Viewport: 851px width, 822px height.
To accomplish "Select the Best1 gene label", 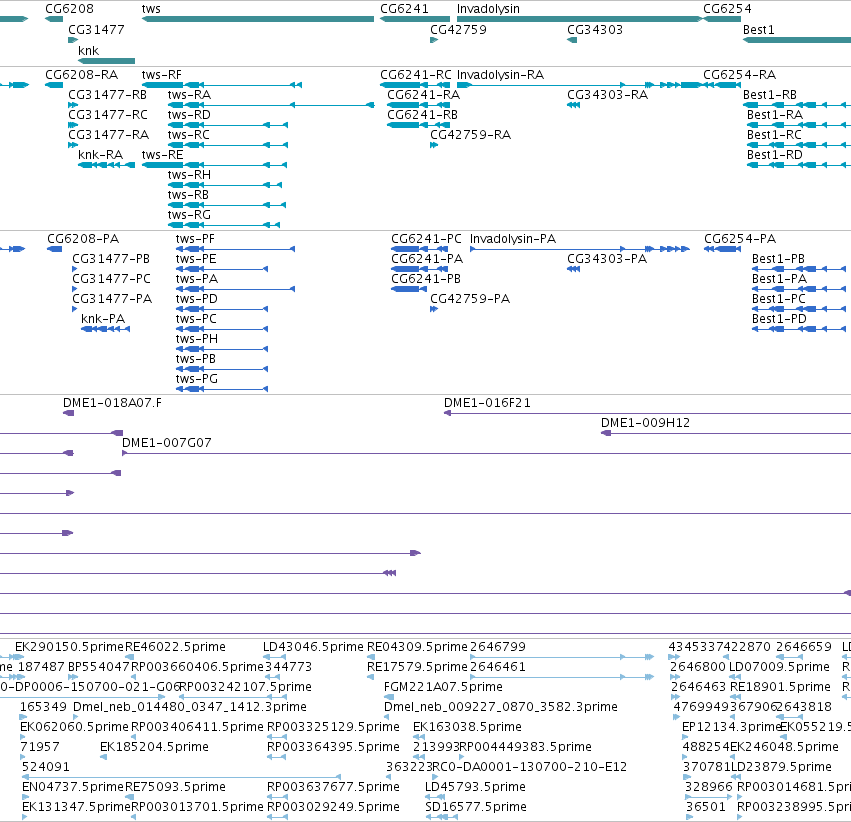I will click(758, 30).
